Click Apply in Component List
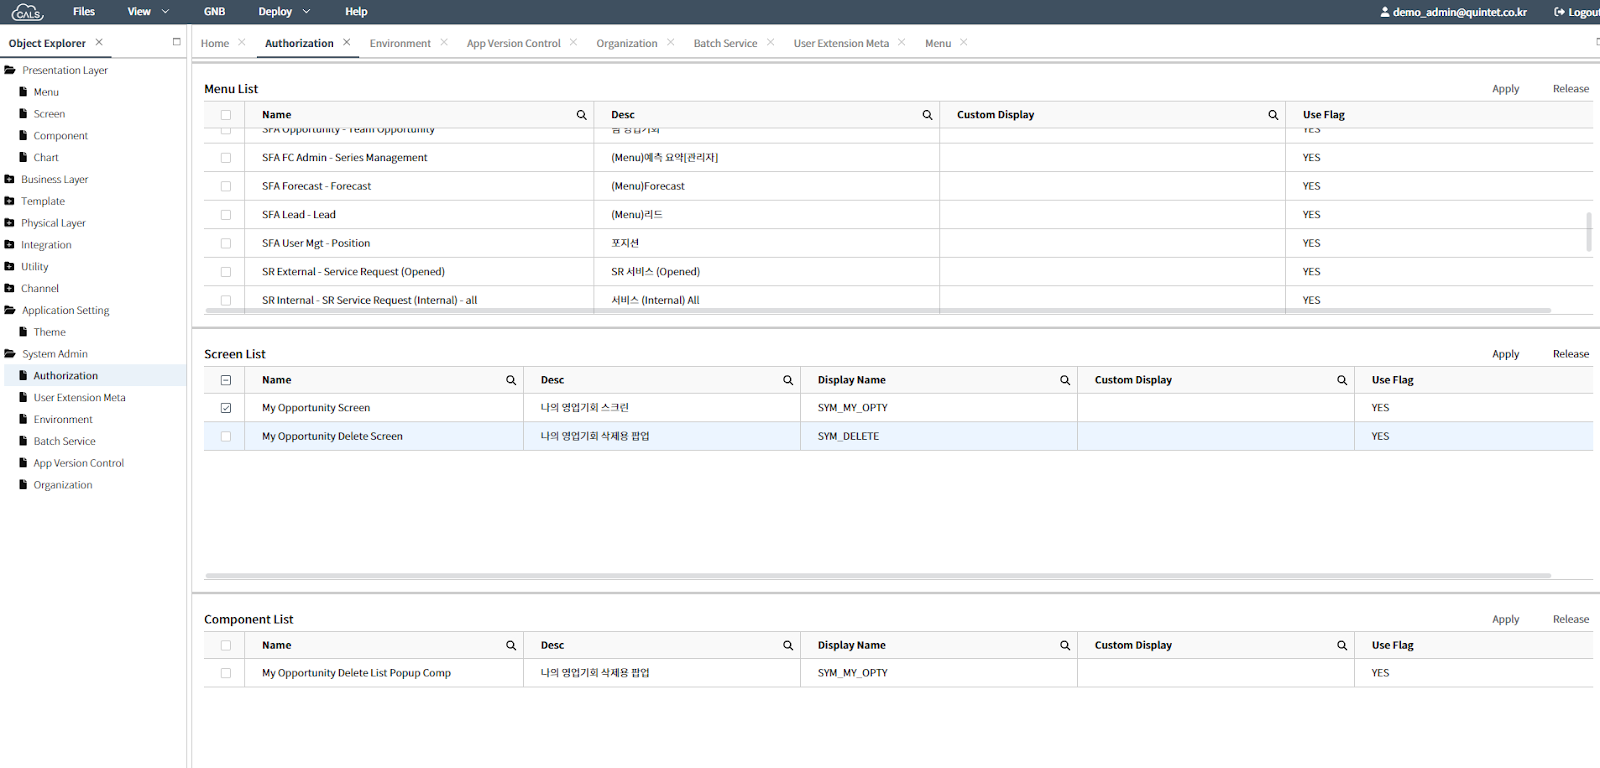Image resolution: width=1600 pixels, height=768 pixels. click(1505, 620)
